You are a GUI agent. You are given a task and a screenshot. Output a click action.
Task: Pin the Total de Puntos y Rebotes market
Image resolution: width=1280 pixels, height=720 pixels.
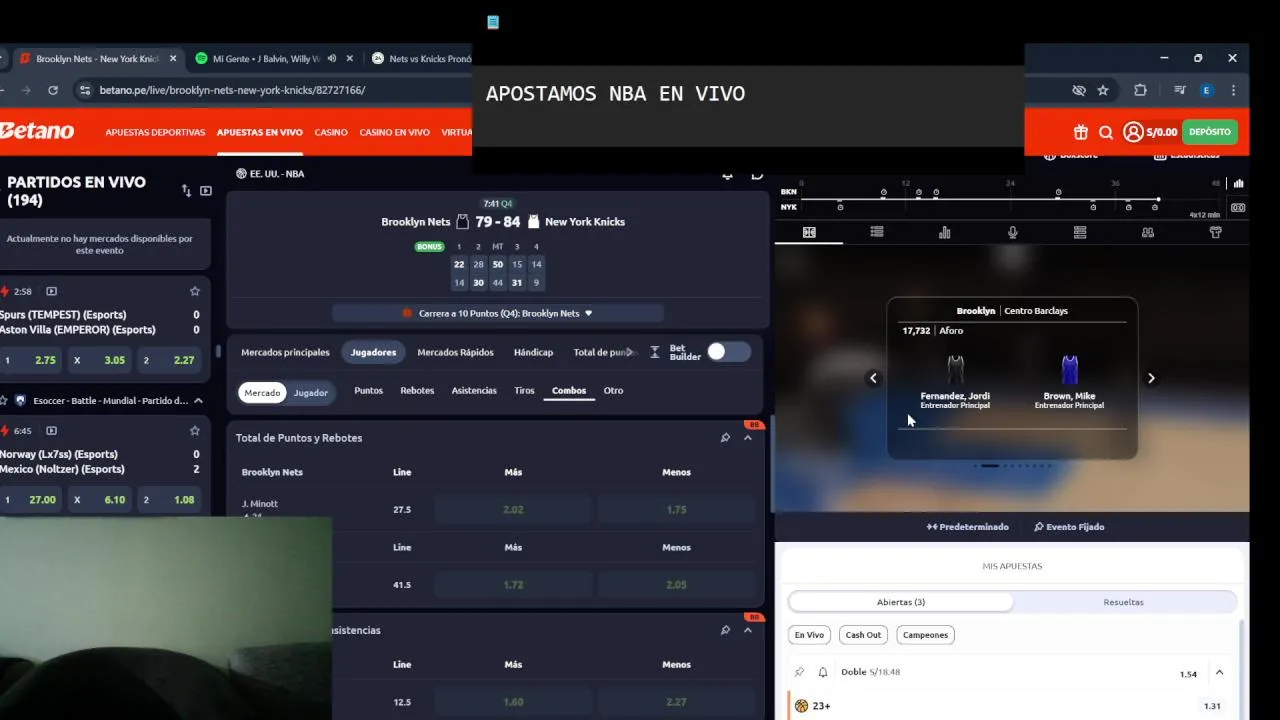(725, 438)
